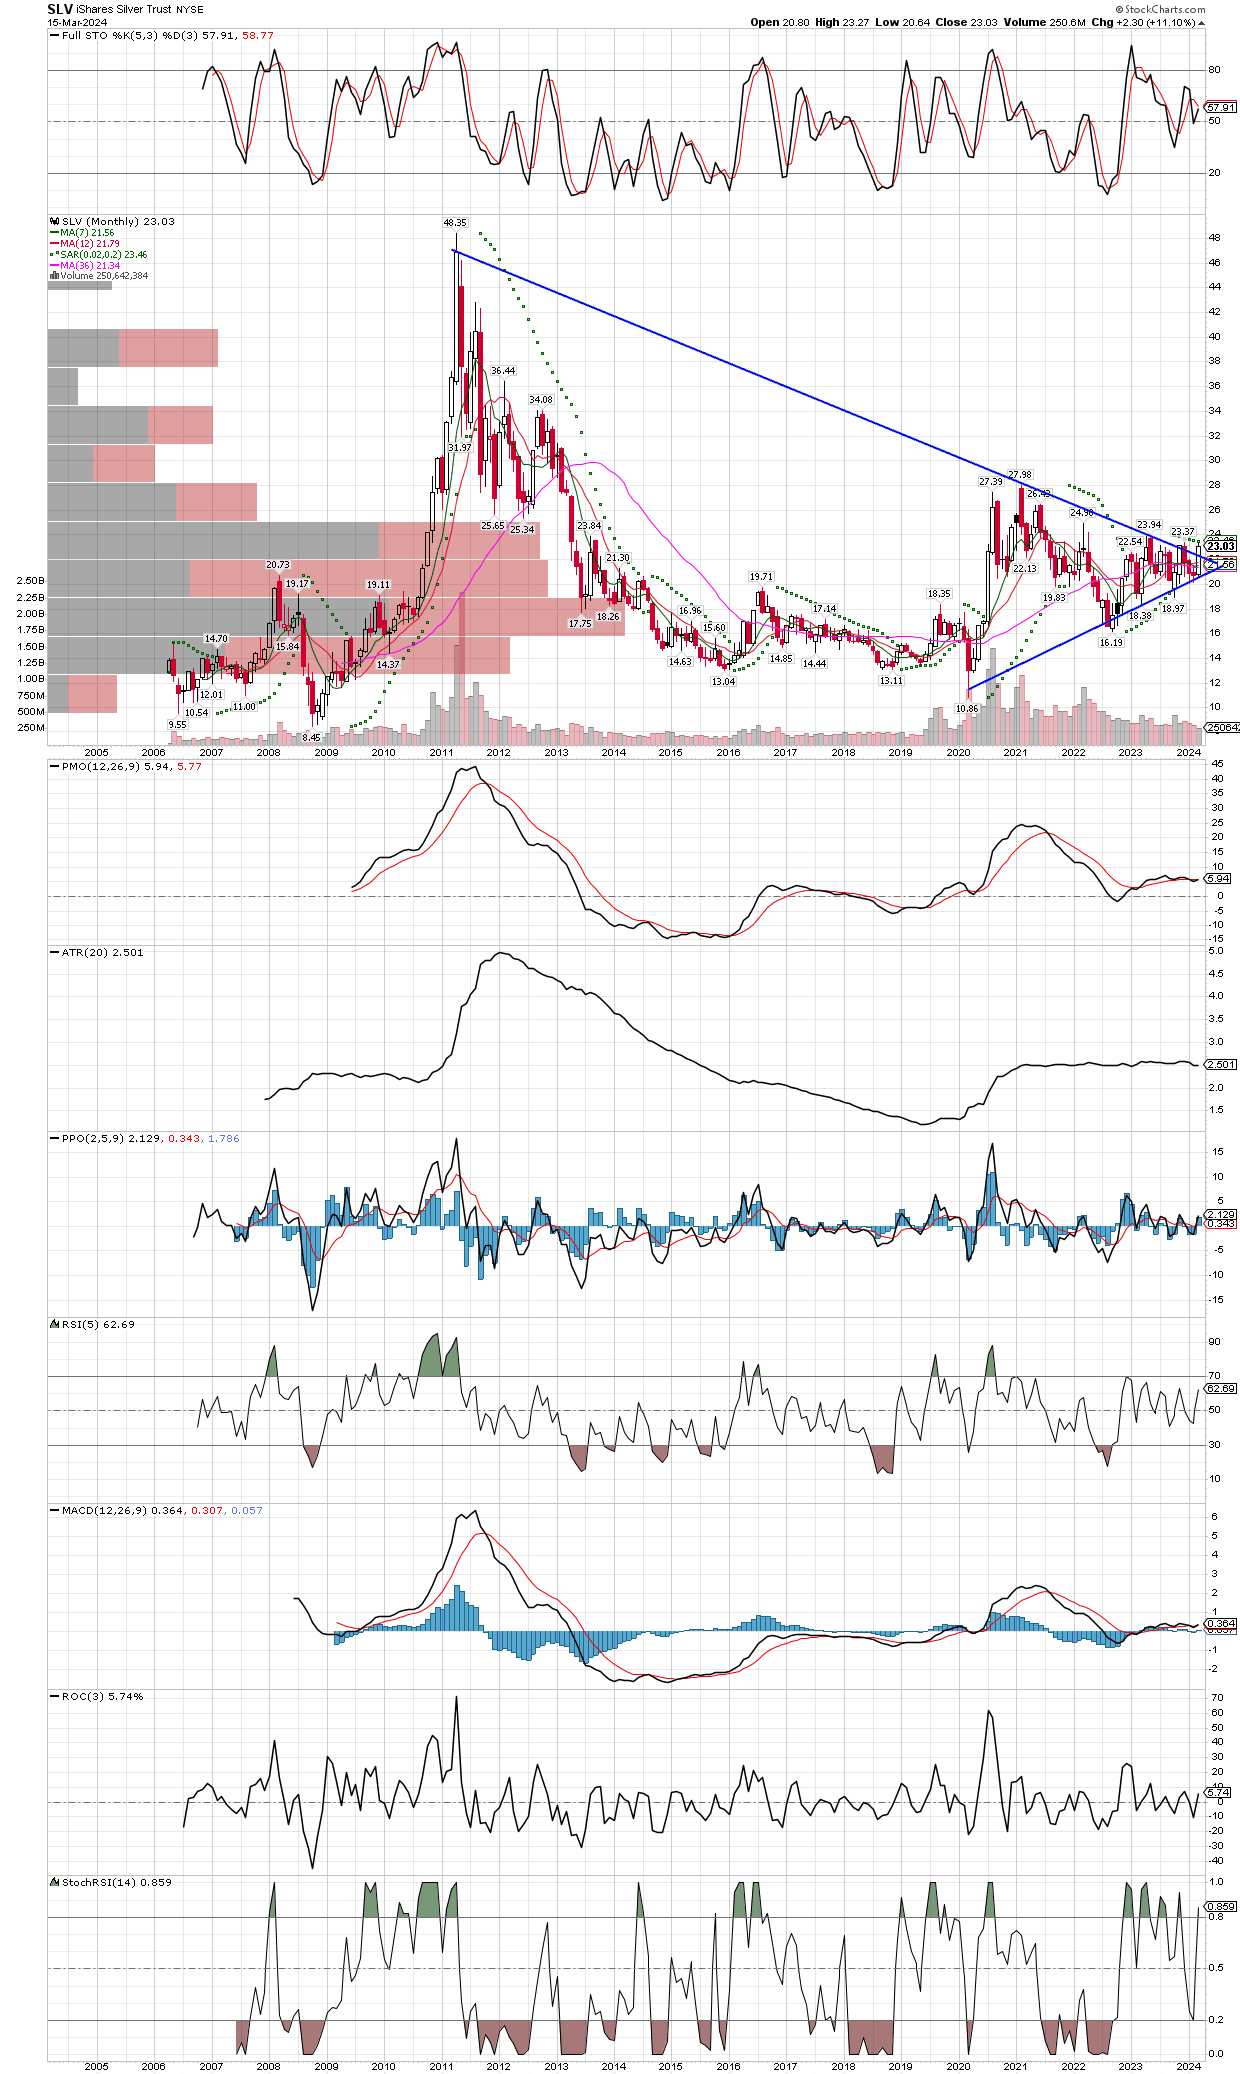1240x2074 pixels.
Task: Click the PMO(12,26,9) indicator label
Action: [x=100, y=766]
